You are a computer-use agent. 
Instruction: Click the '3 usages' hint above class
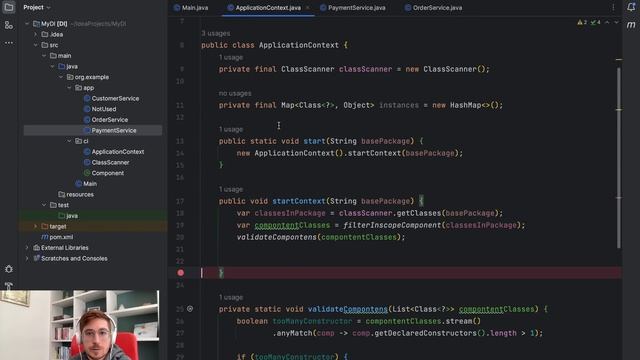(216, 33)
